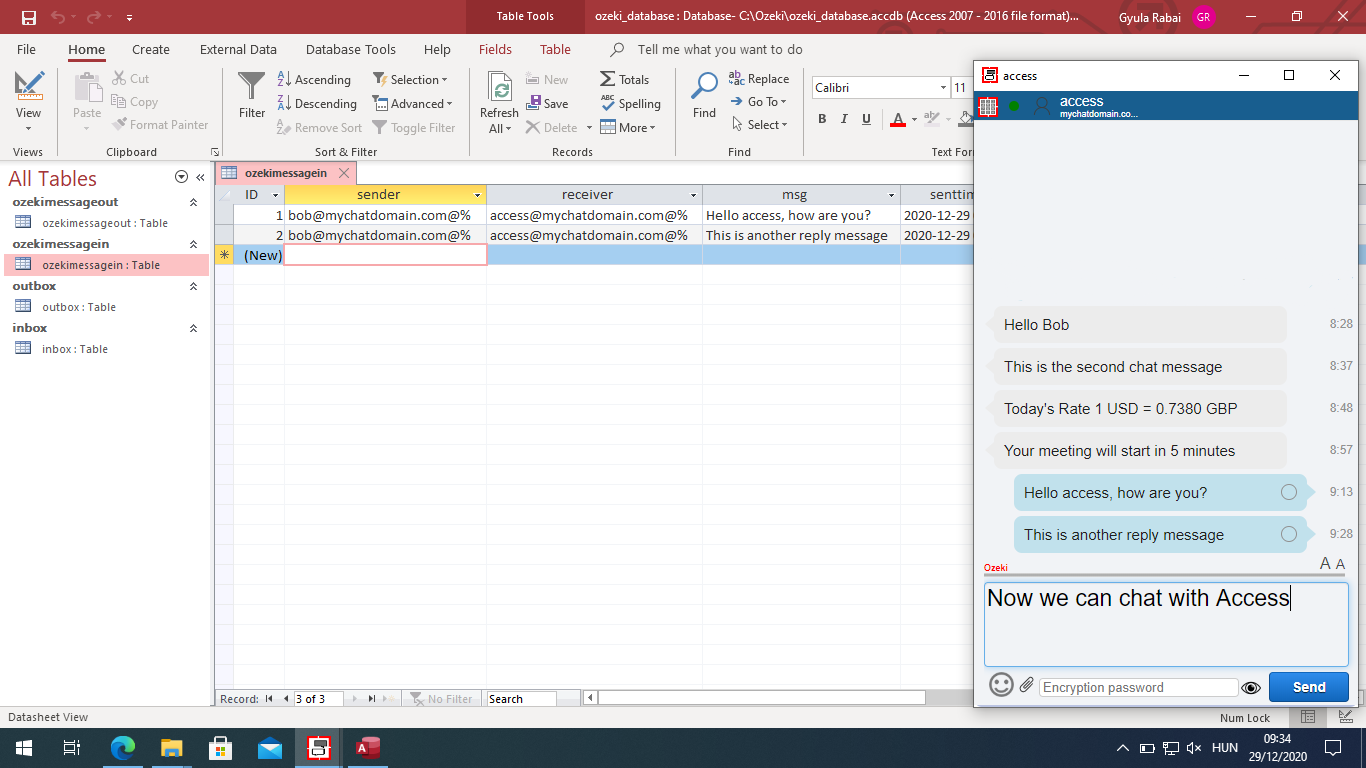Open the emoji picker in chat

tap(1001, 685)
